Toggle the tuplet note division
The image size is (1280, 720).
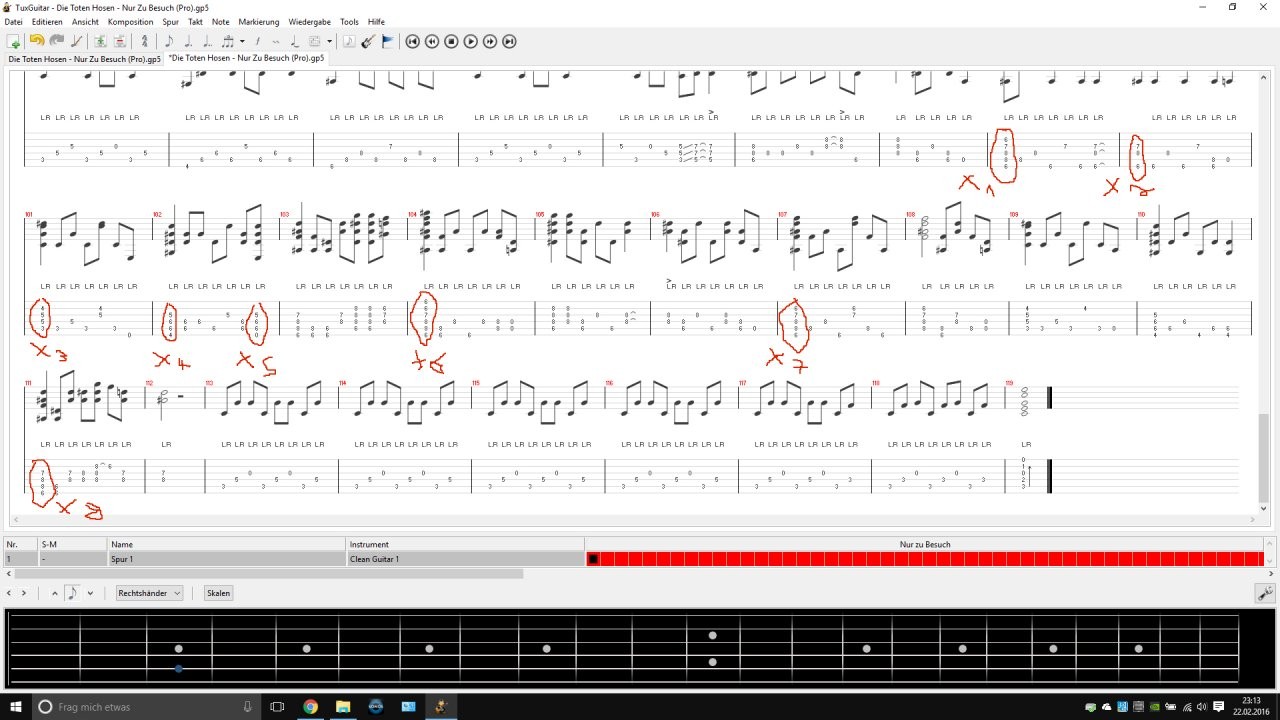coord(227,41)
